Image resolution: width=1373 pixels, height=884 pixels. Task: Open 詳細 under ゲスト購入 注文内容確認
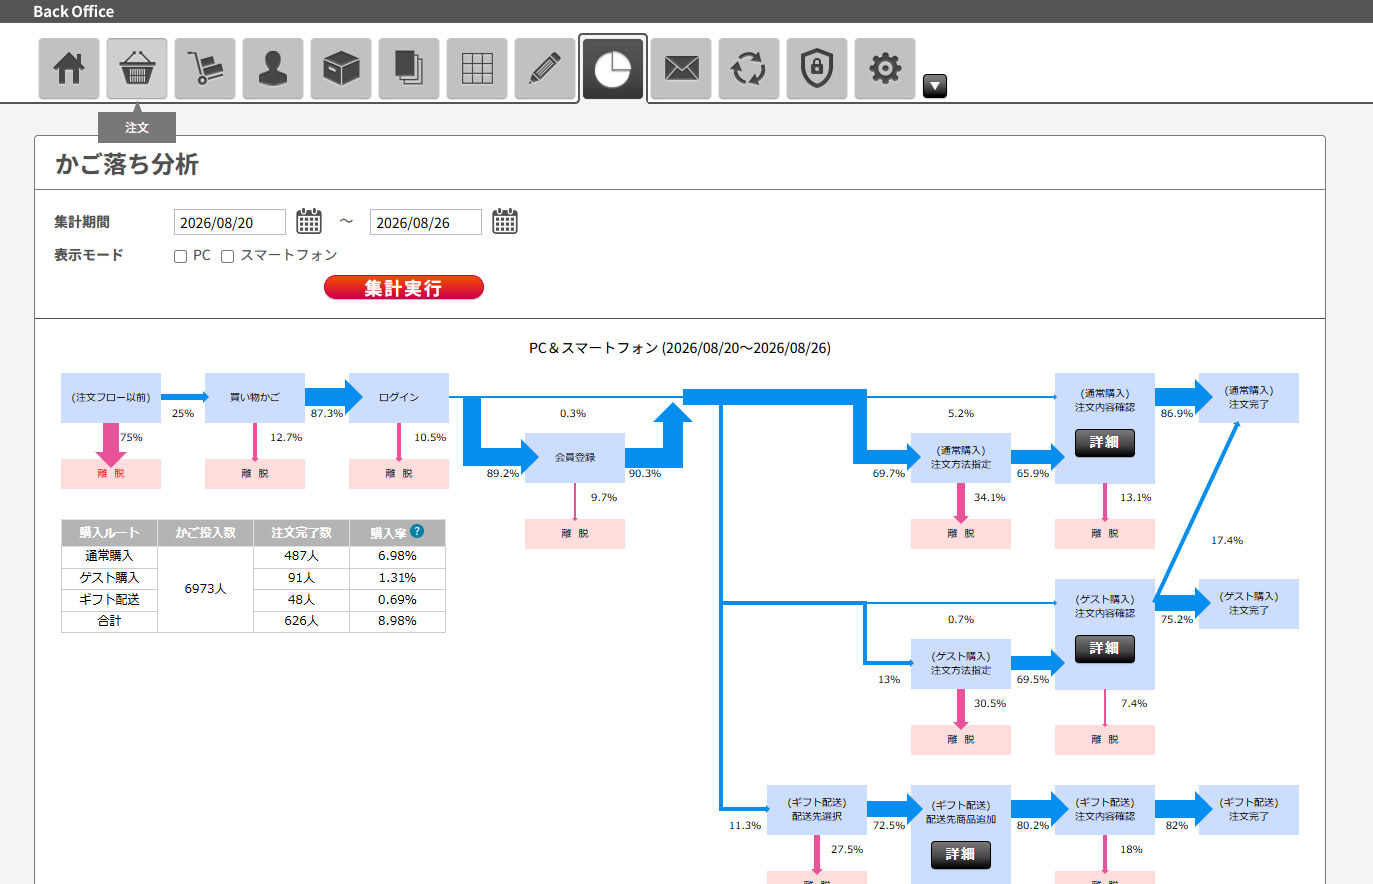click(x=1105, y=649)
